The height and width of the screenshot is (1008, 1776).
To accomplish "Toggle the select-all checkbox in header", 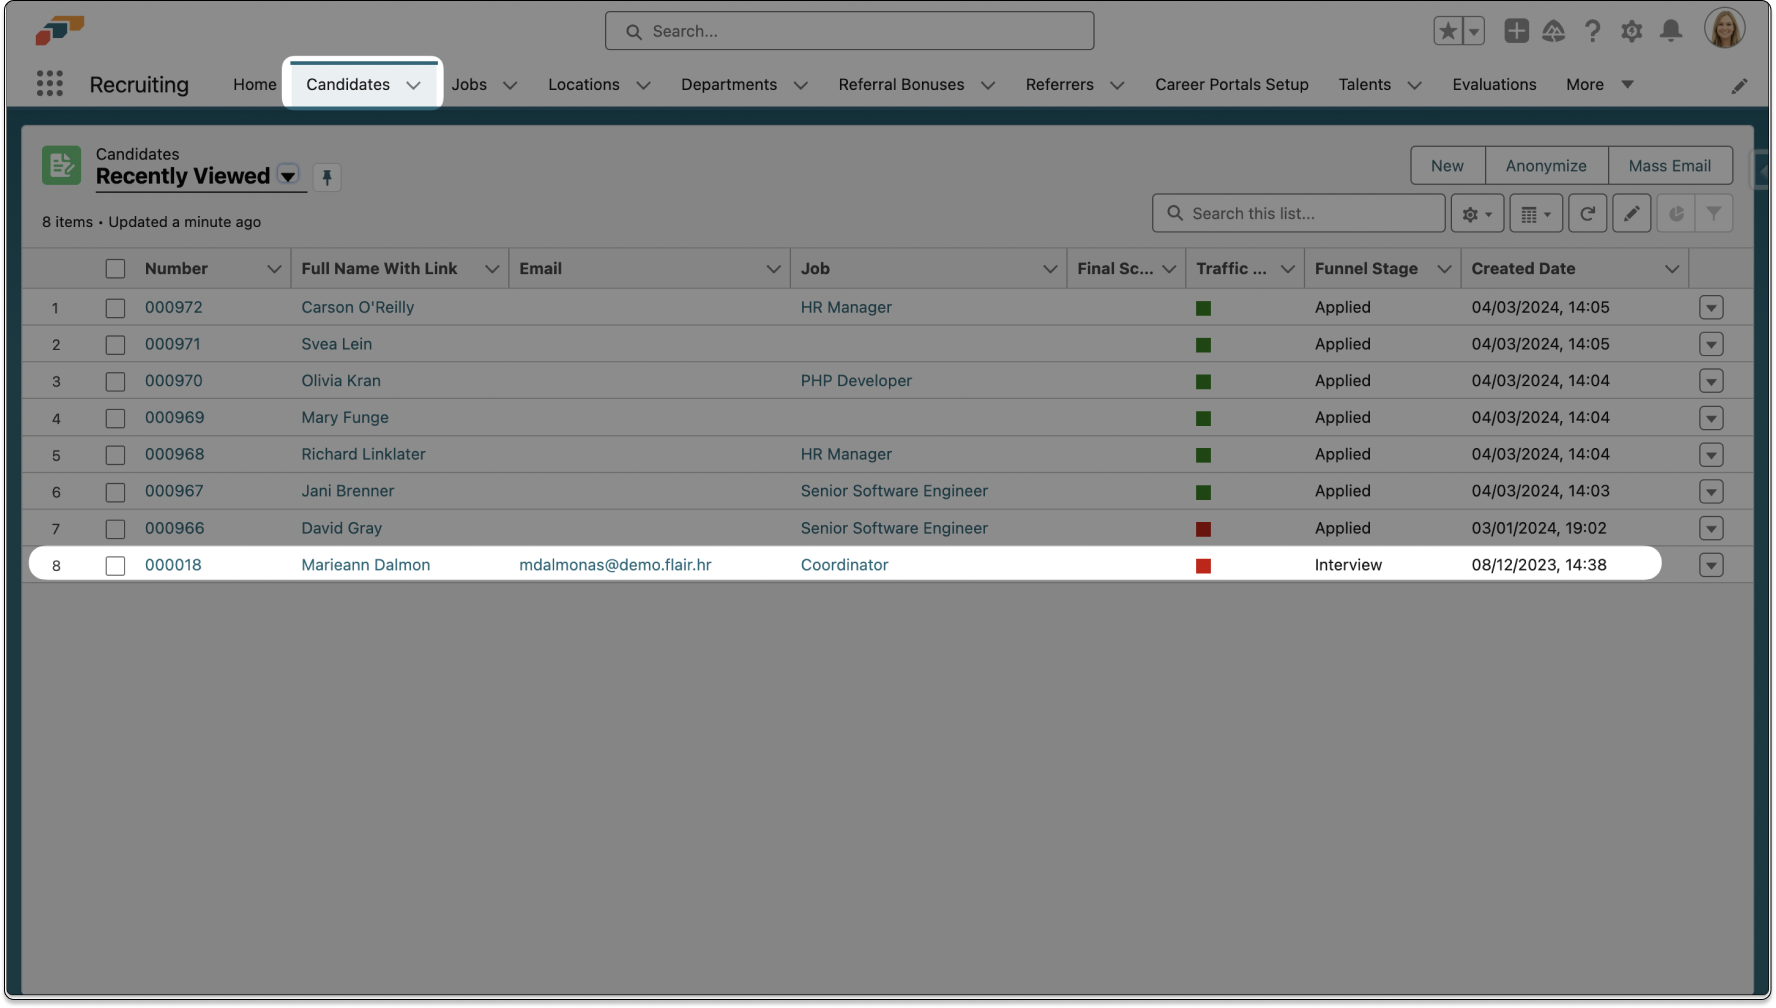I will coord(115,268).
